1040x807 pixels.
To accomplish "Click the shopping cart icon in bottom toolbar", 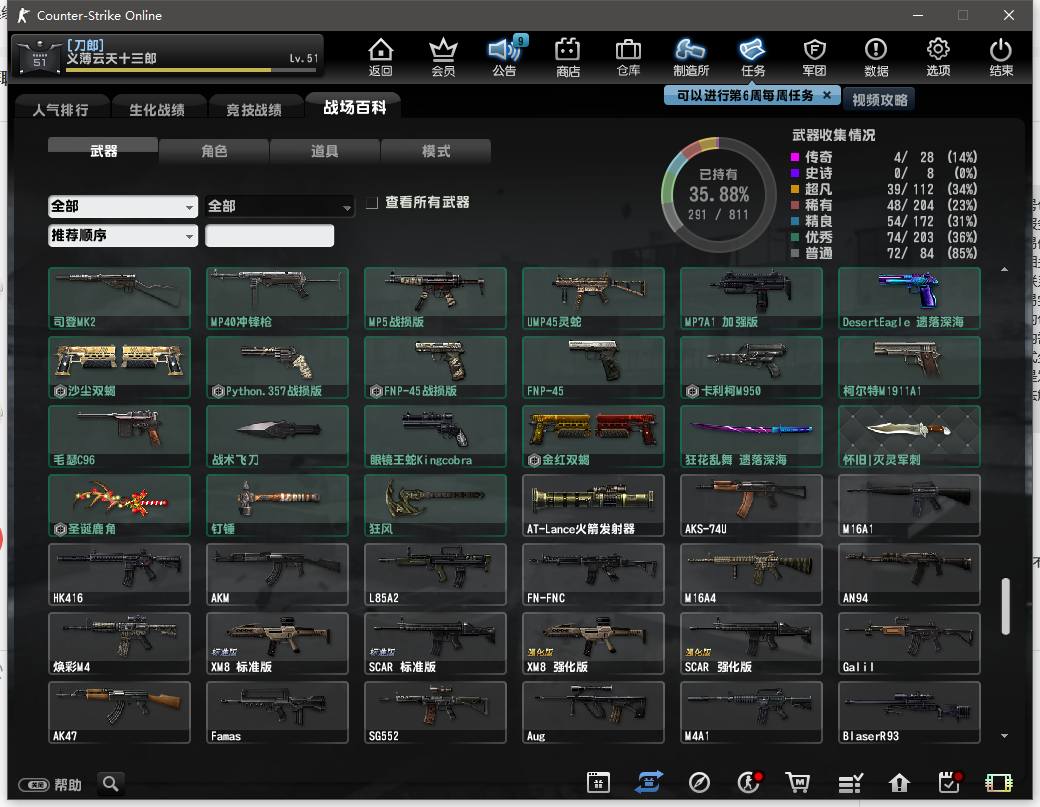I will pyautogui.click(x=798, y=783).
